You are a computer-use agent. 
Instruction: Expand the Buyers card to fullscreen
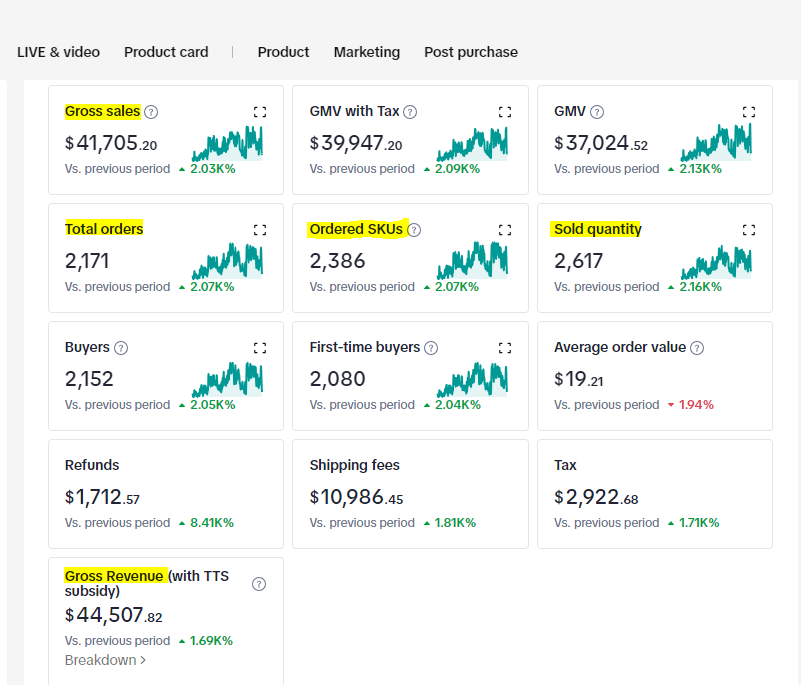[260, 348]
